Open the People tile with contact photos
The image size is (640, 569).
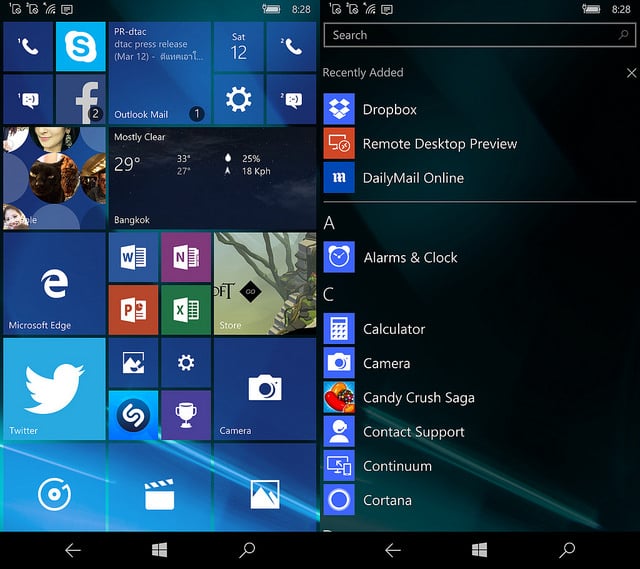coord(54,178)
